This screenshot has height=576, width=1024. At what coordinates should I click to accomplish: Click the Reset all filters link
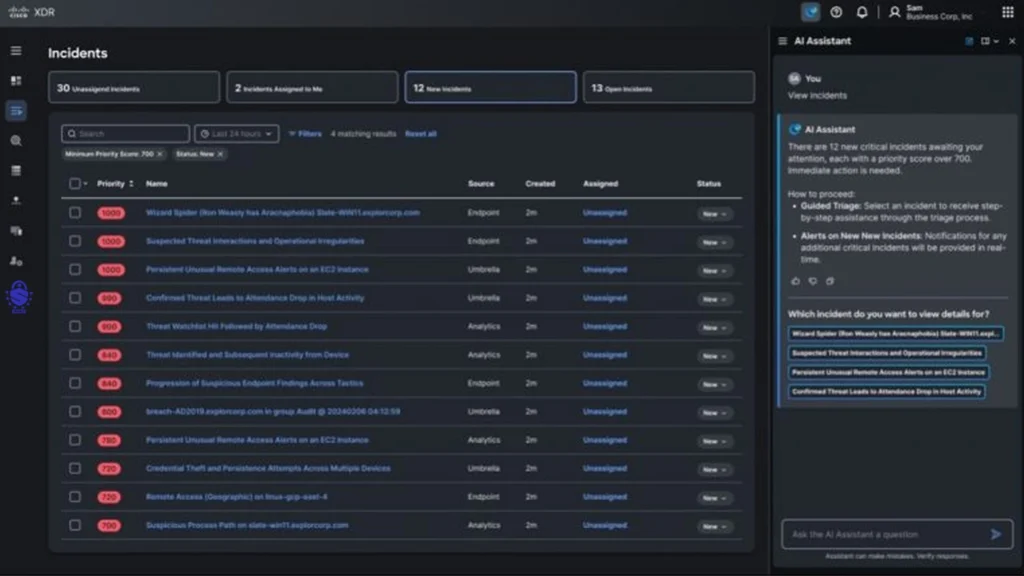421,134
